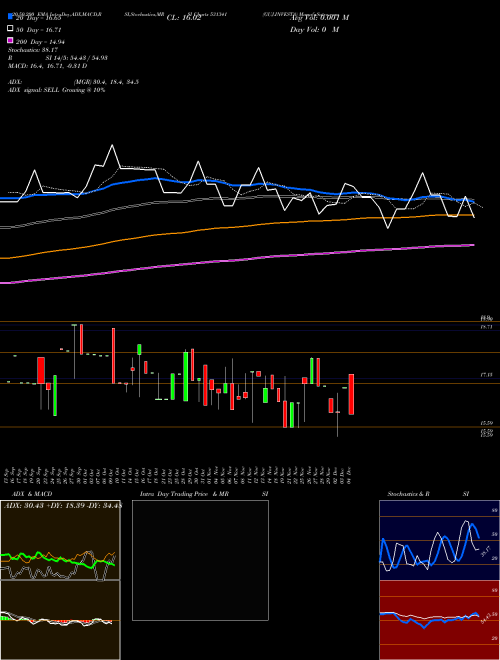Open the empty intraday trading price chart box
This screenshot has width=500, height=660.
[200, 560]
